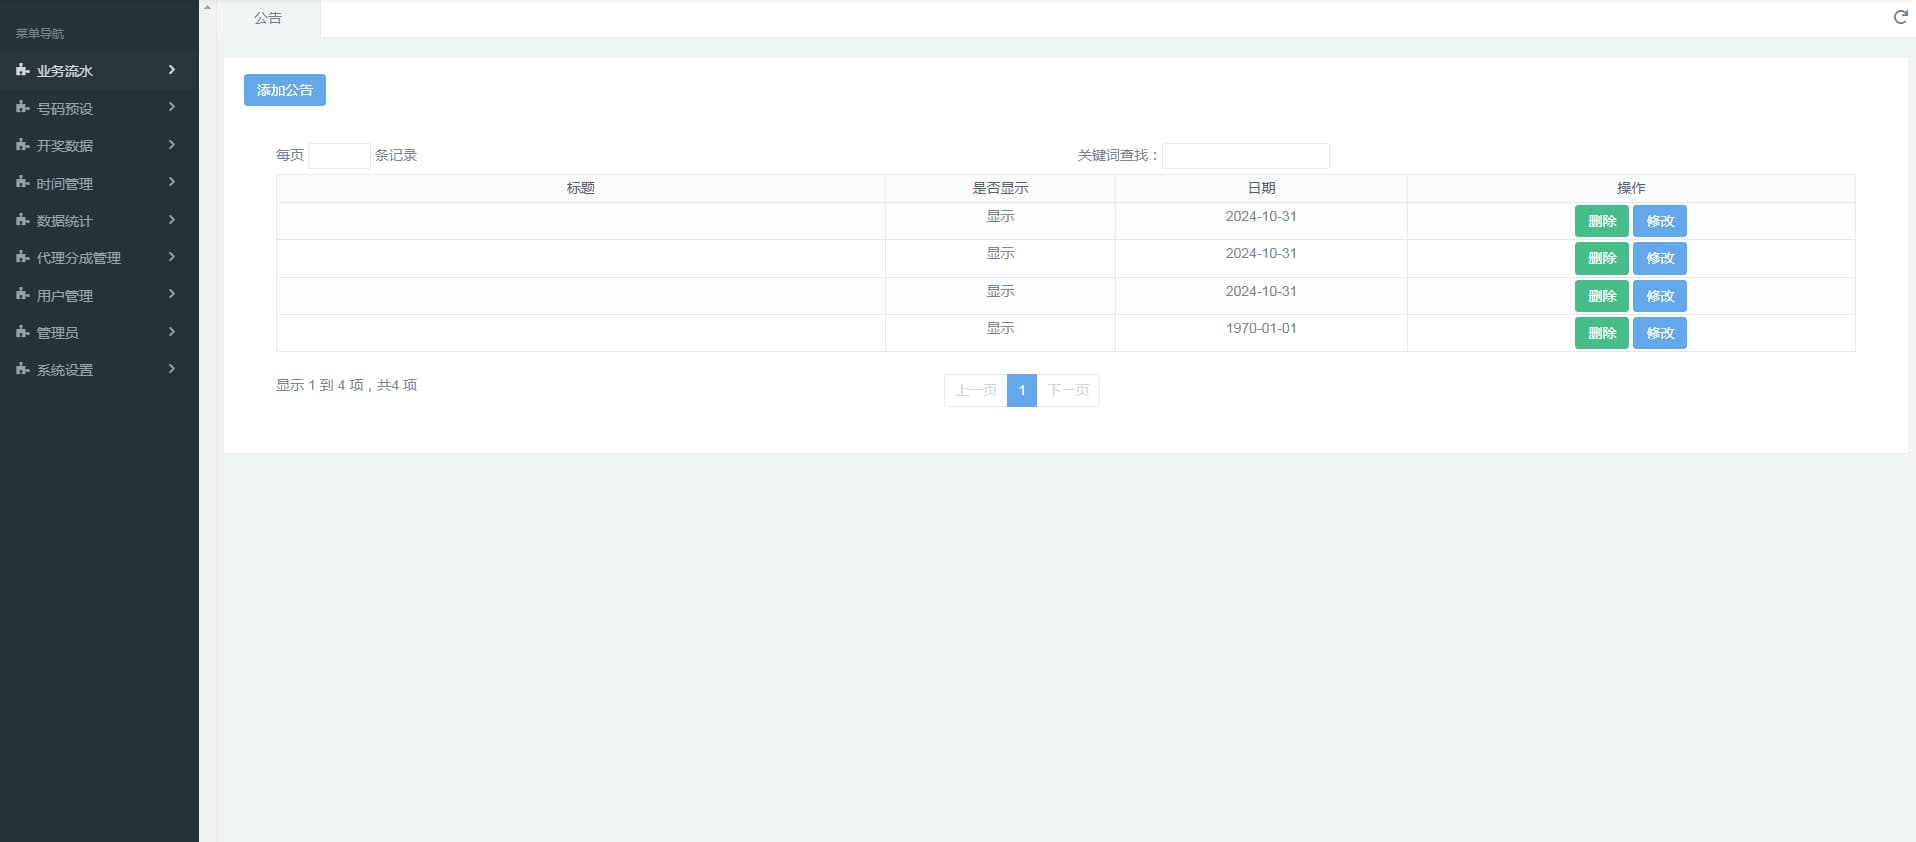The height and width of the screenshot is (842, 1916).
Task: Click the puzzle icon beside 用户管理
Action: click(22, 295)
